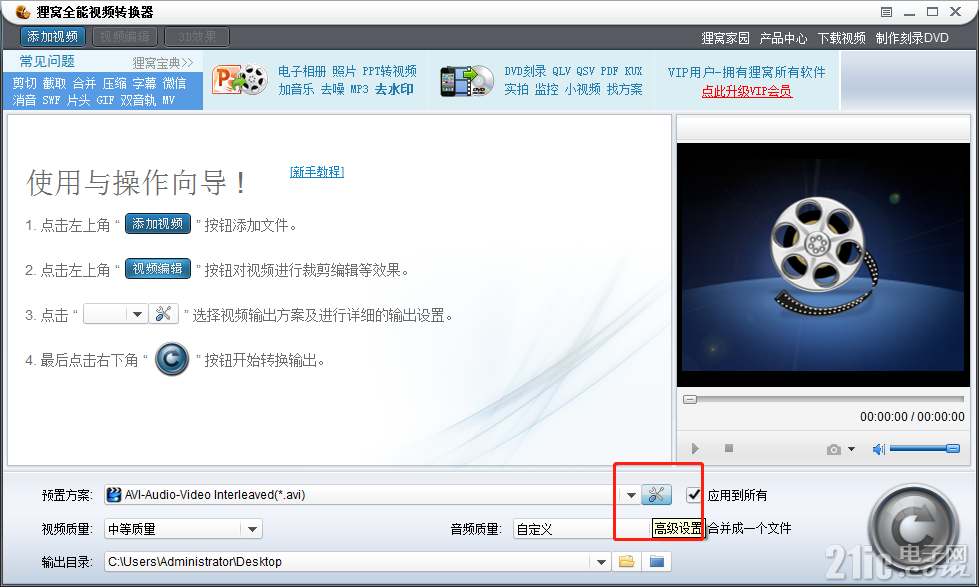Take a snapshot with camera icon

834,449
